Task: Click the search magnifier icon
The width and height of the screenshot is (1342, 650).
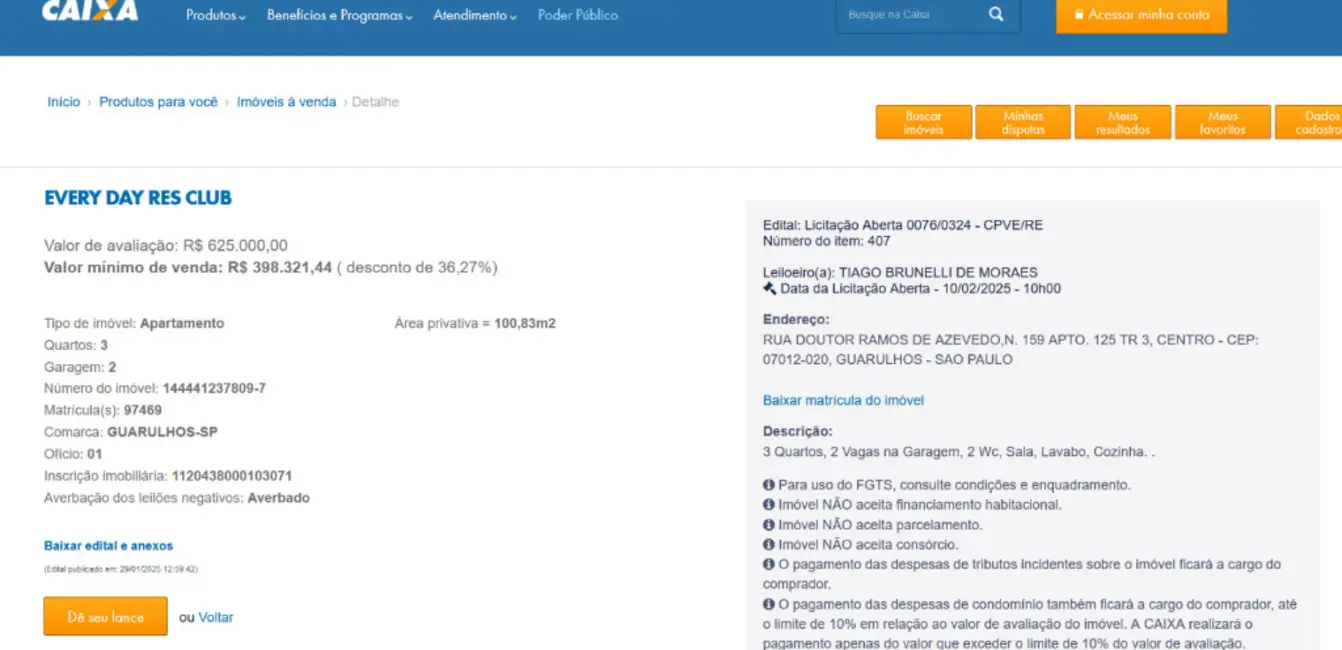Action: (995, 14)
